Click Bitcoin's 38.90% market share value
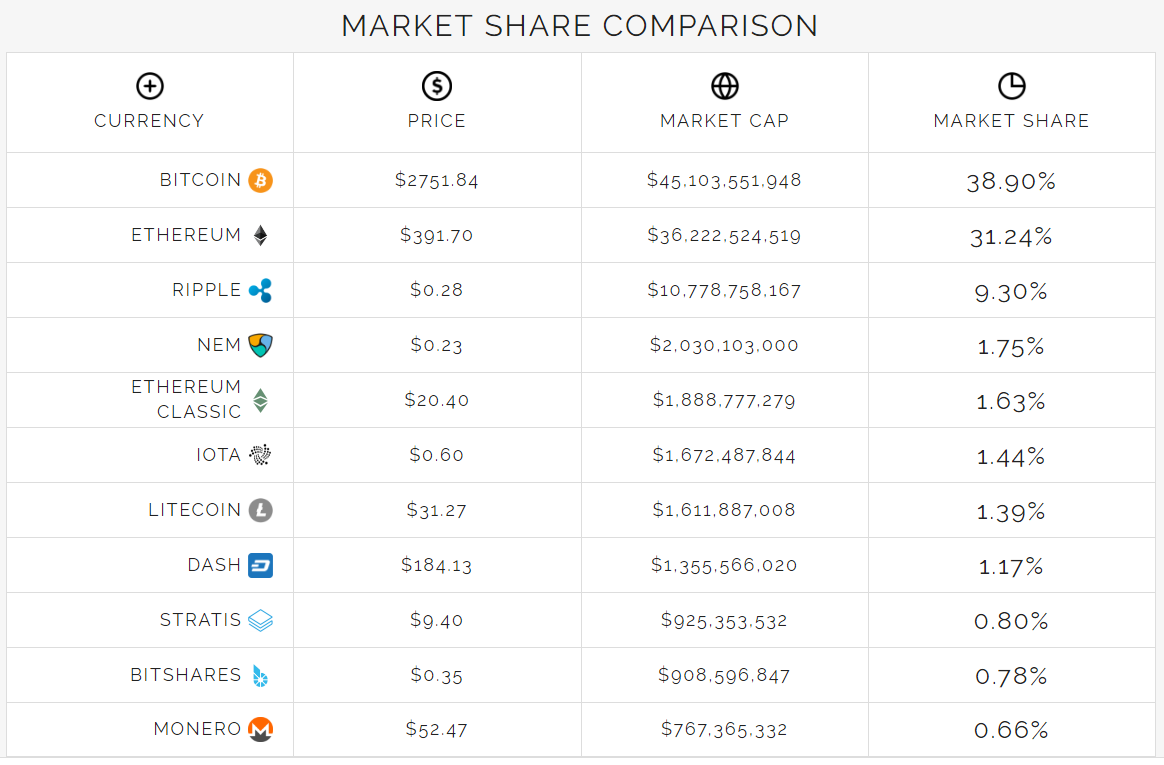 (x=1011, y=182)
